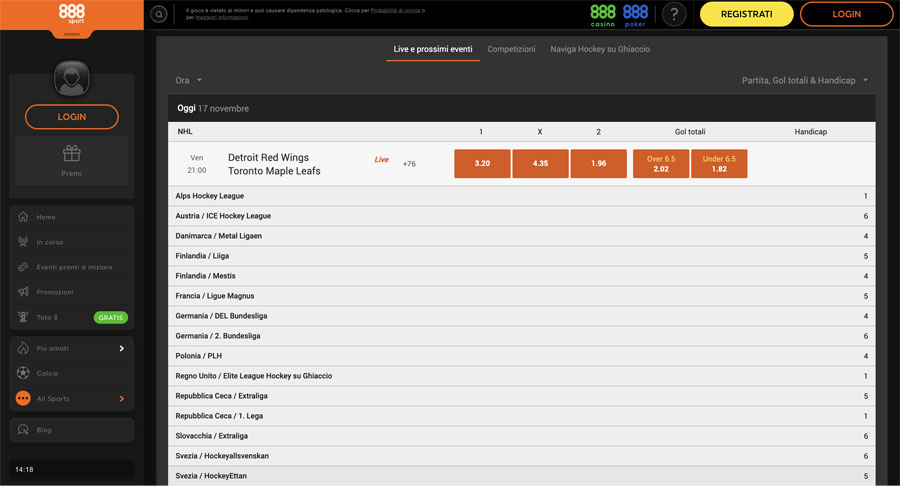Expand Danimarca / Metal Ligaen row
900x486 pixels.
pyautogui.click(x=521, y=236)
